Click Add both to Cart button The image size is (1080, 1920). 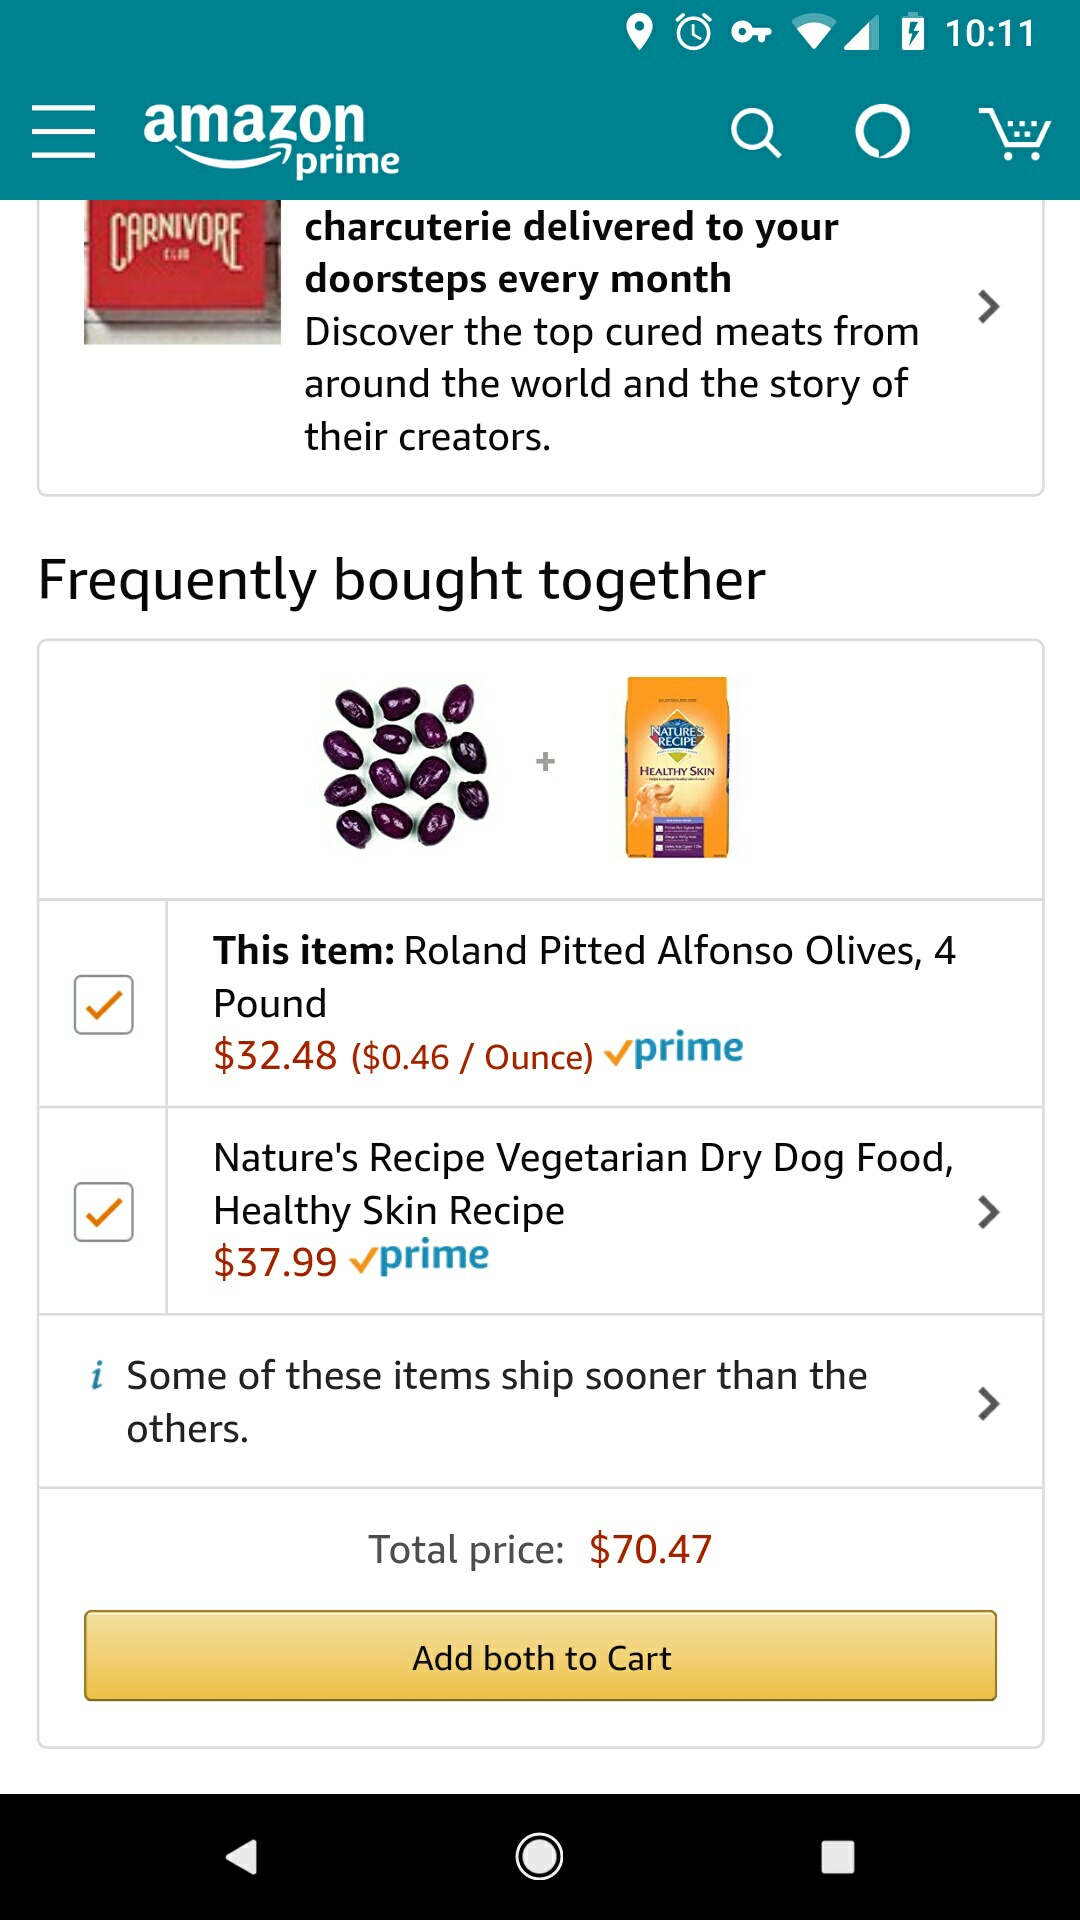540,1656
